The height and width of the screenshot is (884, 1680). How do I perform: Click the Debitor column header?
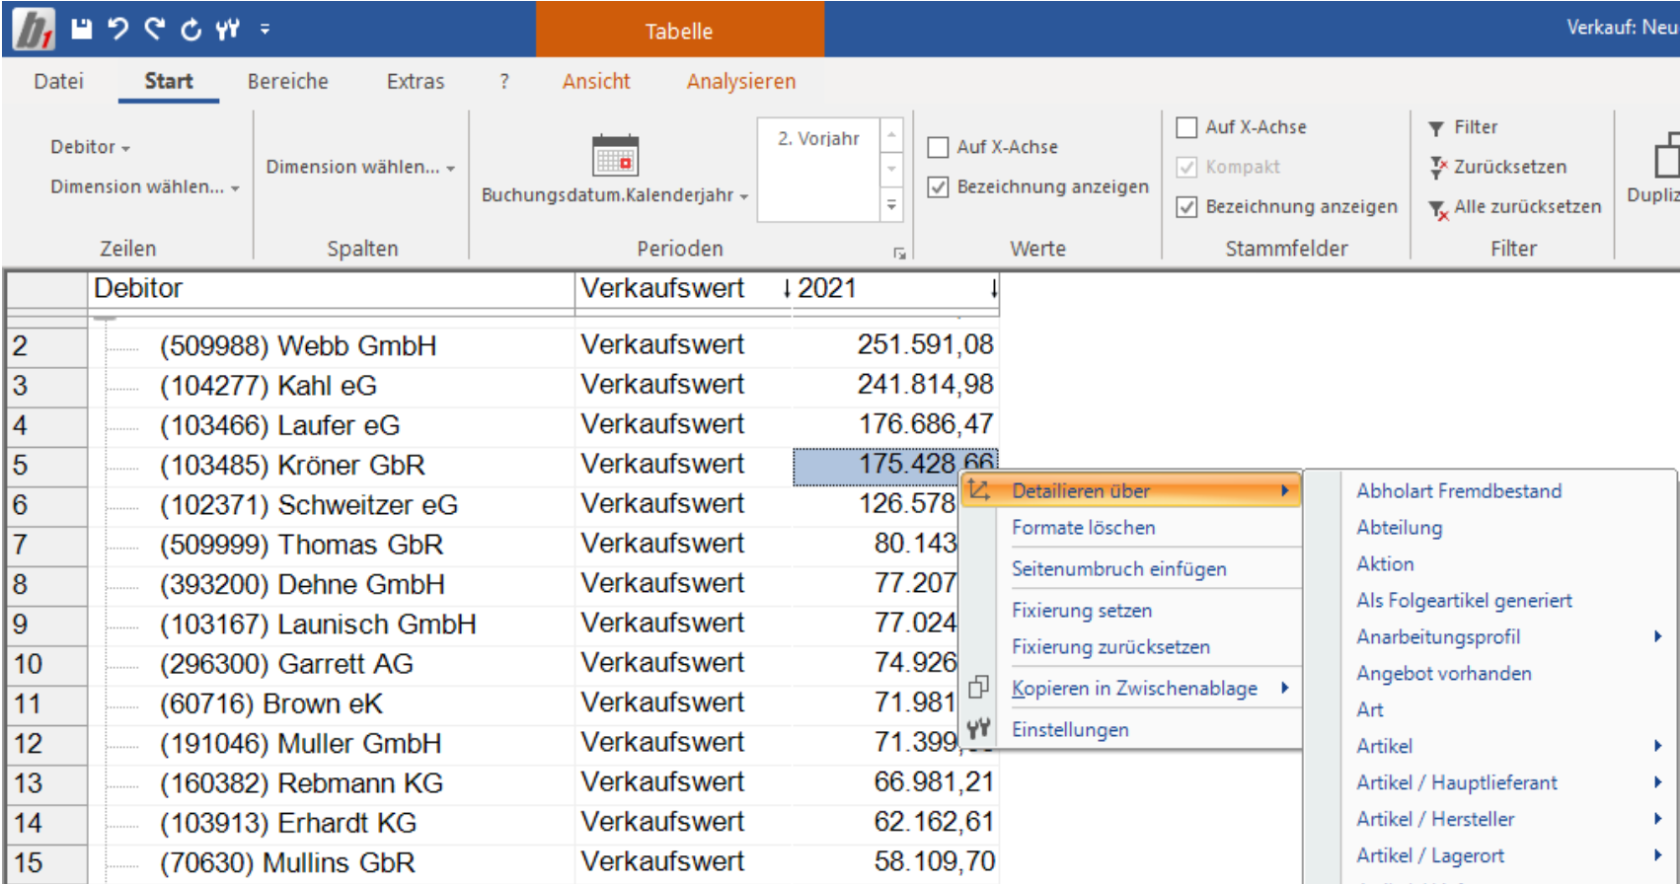[331, 288]
